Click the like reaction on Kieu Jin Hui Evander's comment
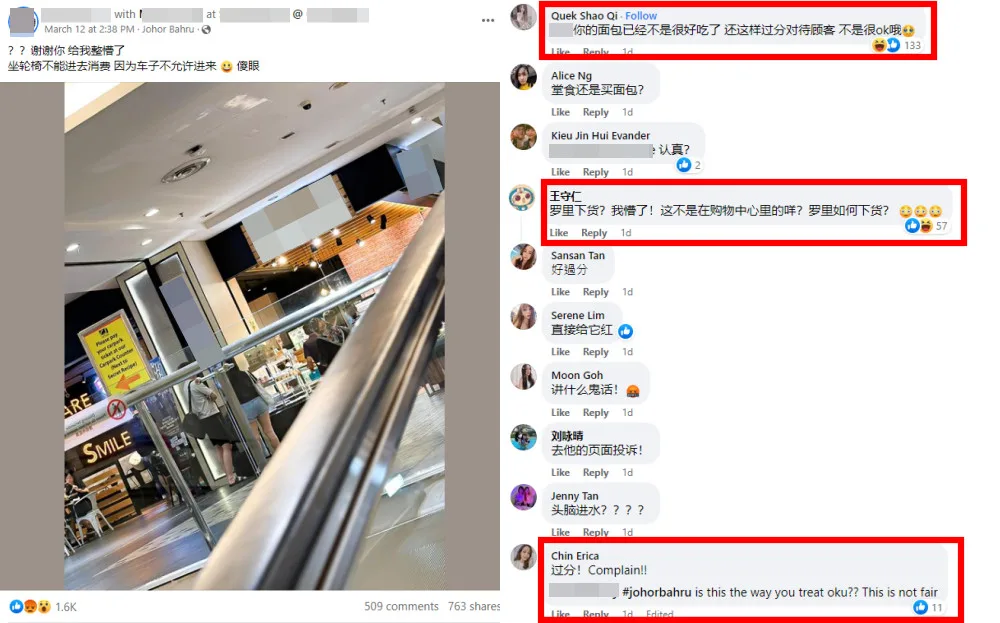This screenshot has width=1000, height=623. point(684,165)
